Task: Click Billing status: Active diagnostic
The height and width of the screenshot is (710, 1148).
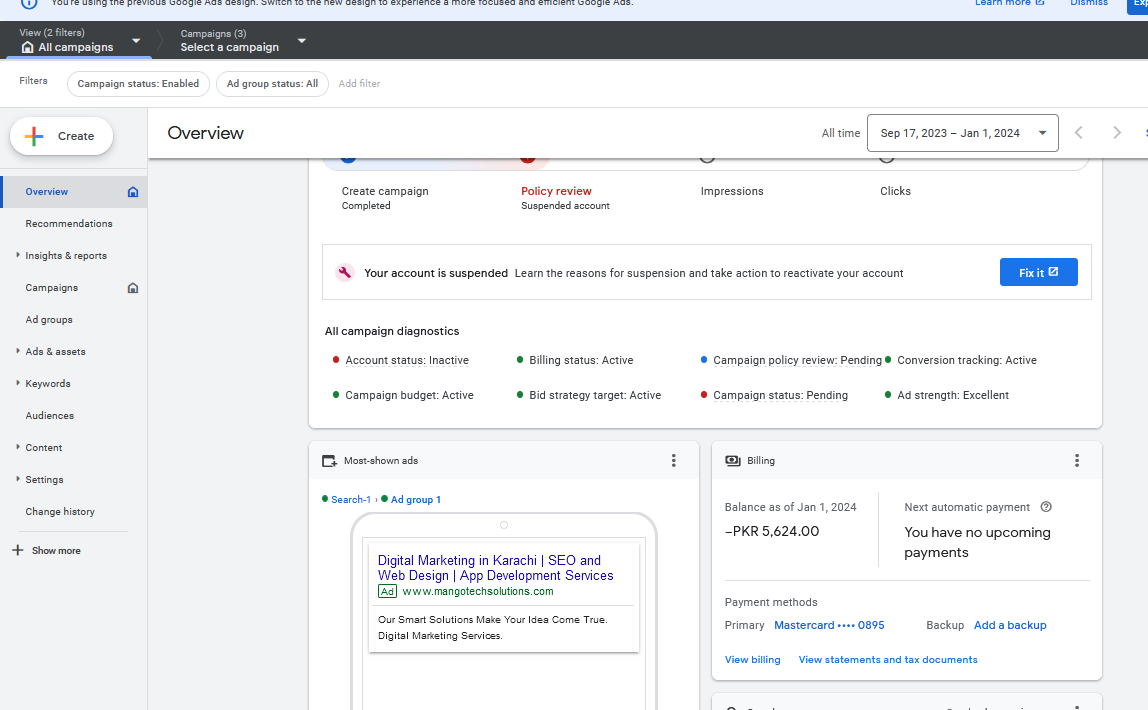Action: coord(581,360)
